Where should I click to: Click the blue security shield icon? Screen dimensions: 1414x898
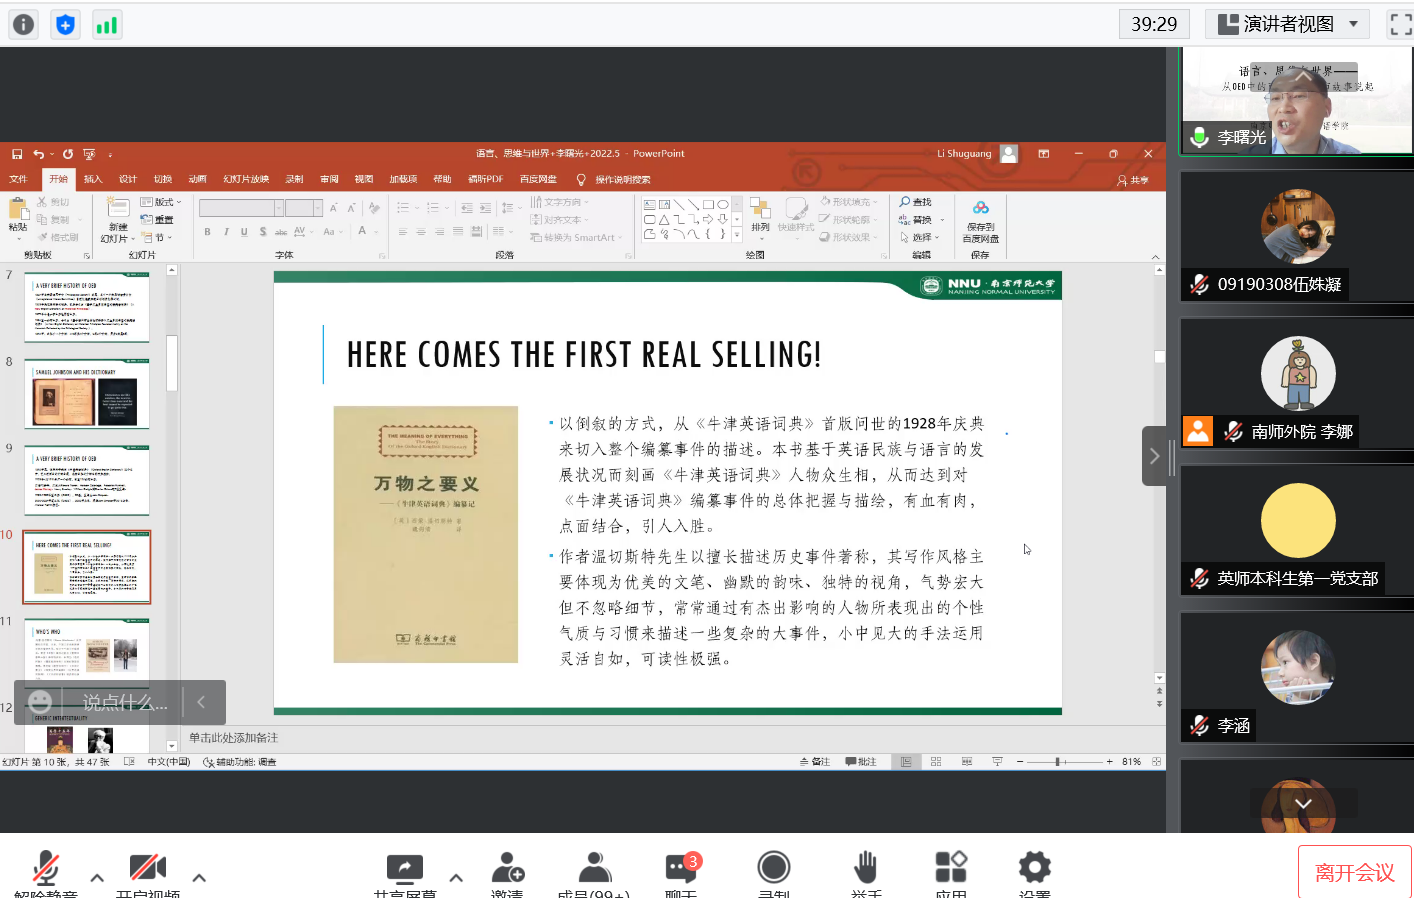click(x=65, y=25)
